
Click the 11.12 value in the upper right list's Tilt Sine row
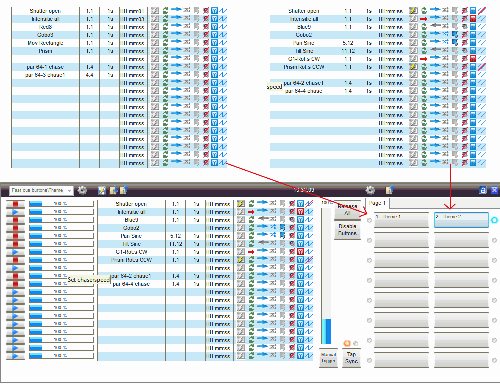coord(348,51)
